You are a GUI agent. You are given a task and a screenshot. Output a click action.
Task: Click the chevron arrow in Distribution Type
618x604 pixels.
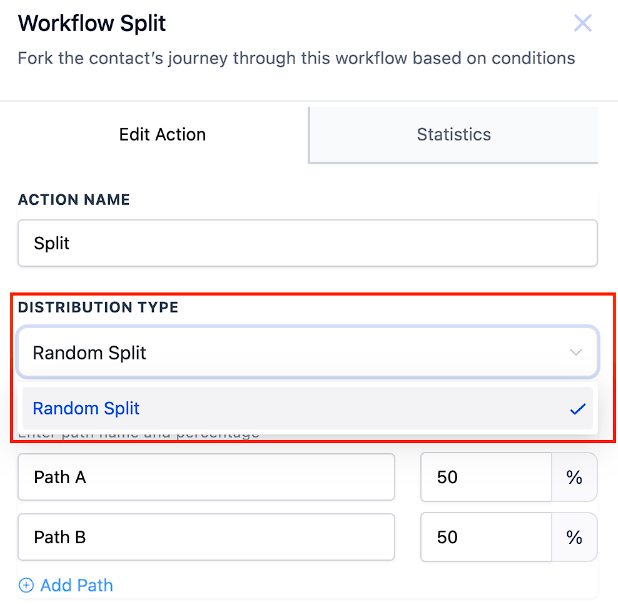pyautogui.click(x=576, y=352)
